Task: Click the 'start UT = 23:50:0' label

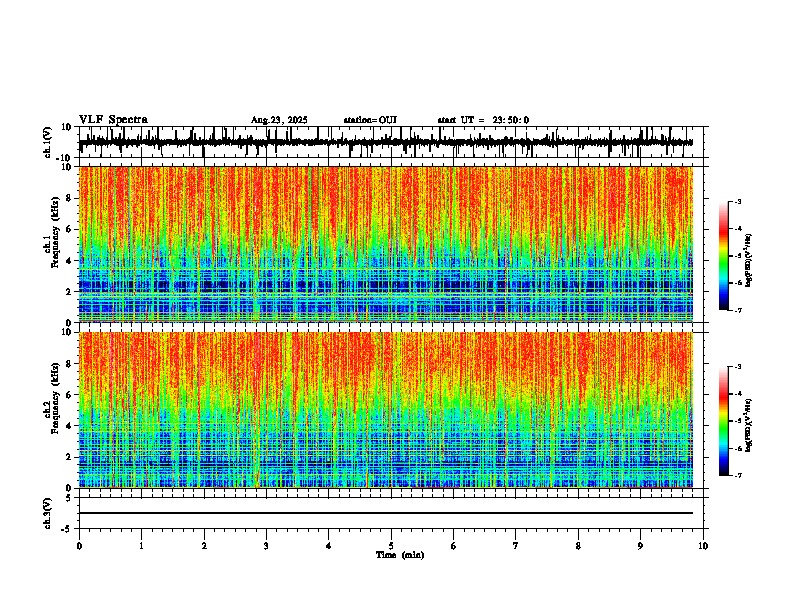Action: (483, 120)
